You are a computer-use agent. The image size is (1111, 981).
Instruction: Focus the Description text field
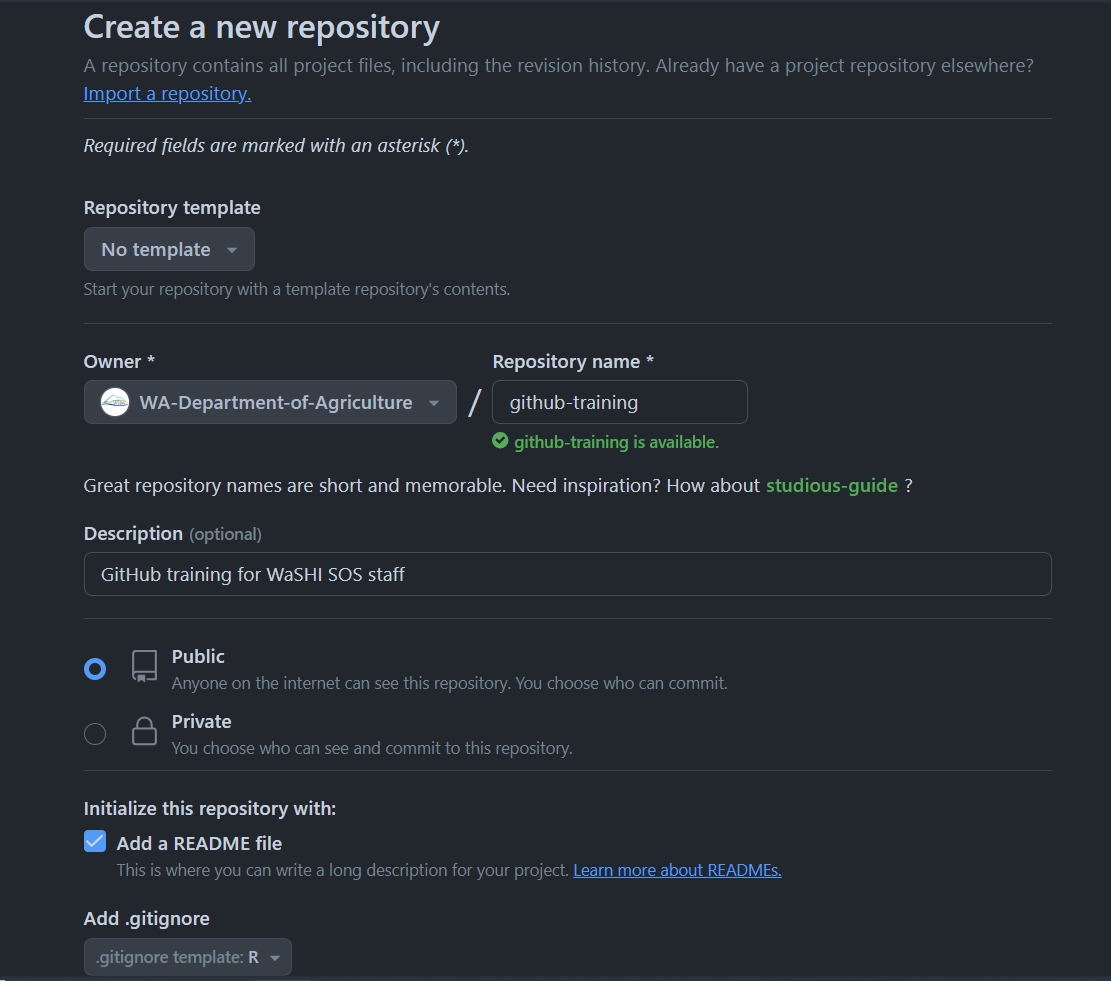[x=567, y=575]
